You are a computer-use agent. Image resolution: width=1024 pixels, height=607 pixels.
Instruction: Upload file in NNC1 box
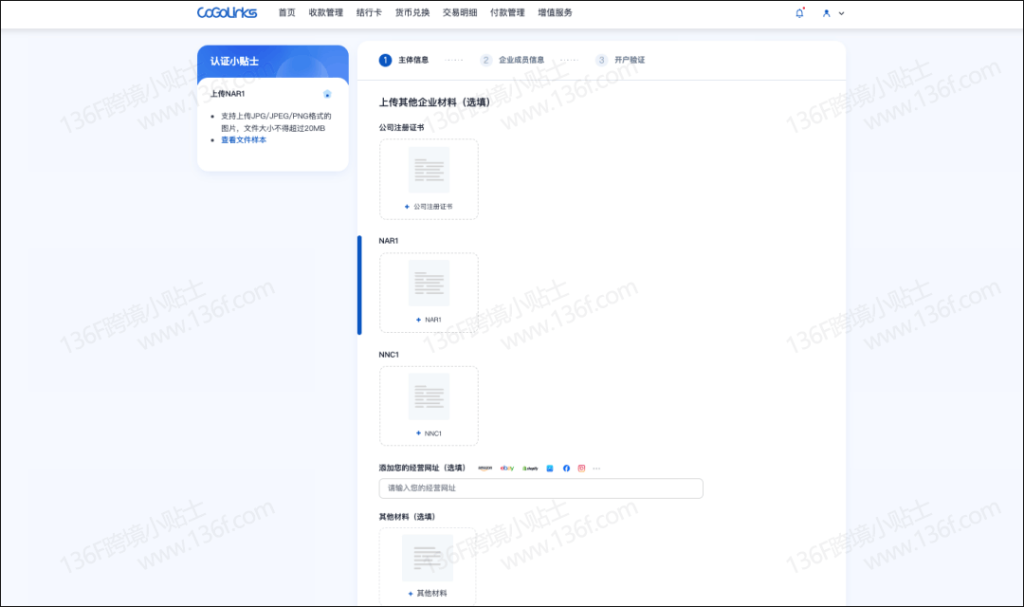[428, 406]
